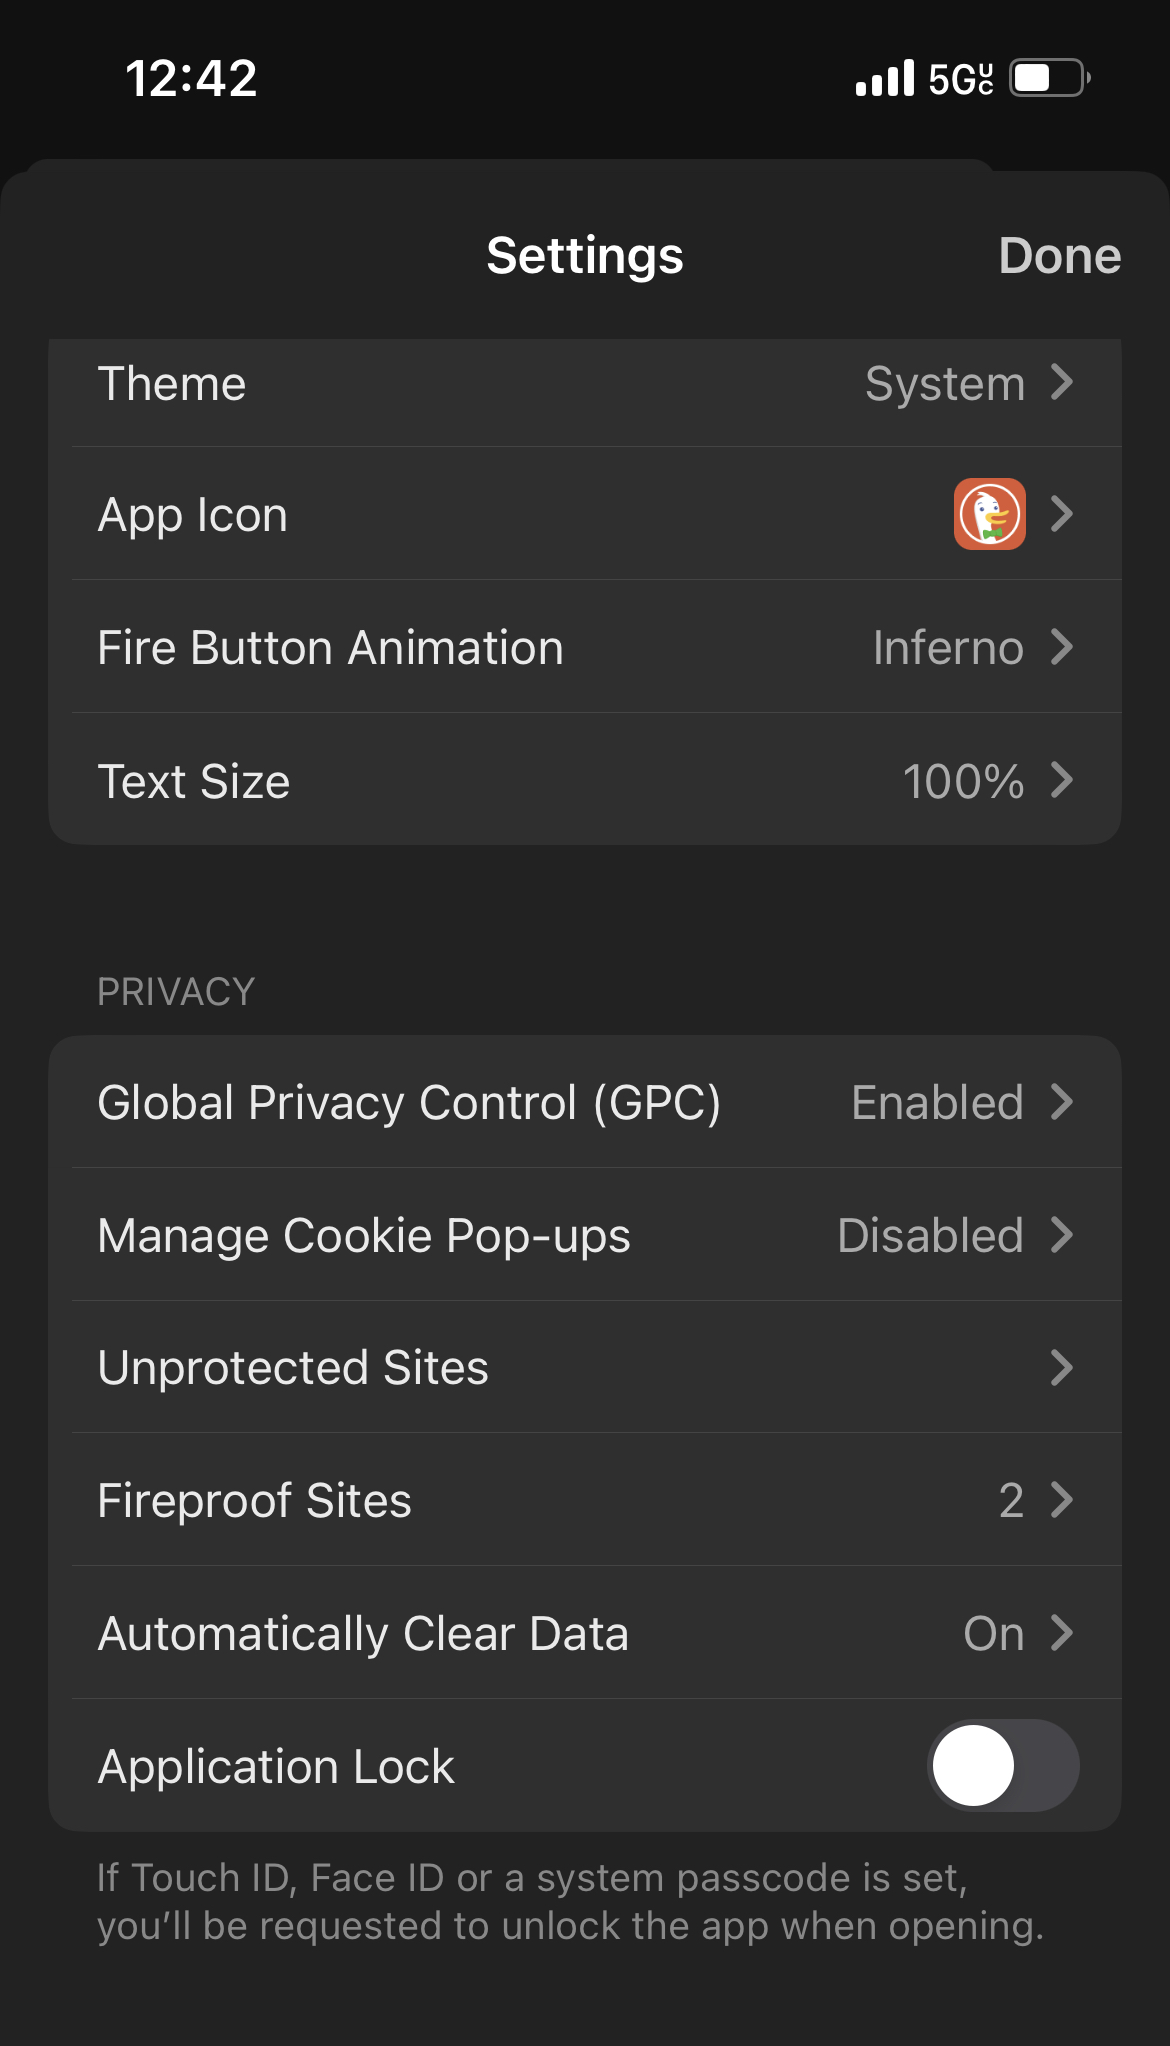Open Manage Cookie Pop-ups setting
The image size is (1170, 2046).
coord(364,1235)
